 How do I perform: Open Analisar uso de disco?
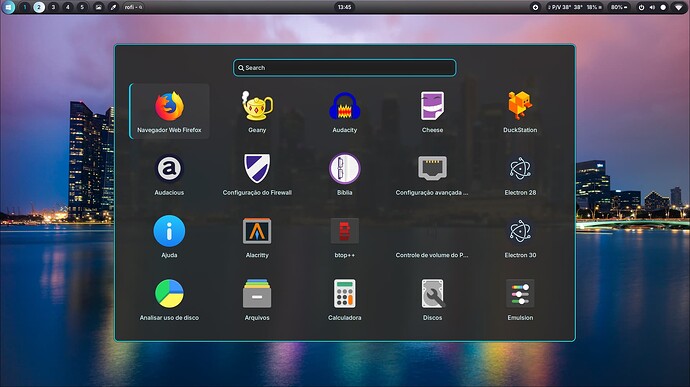(x=169, y=299)
